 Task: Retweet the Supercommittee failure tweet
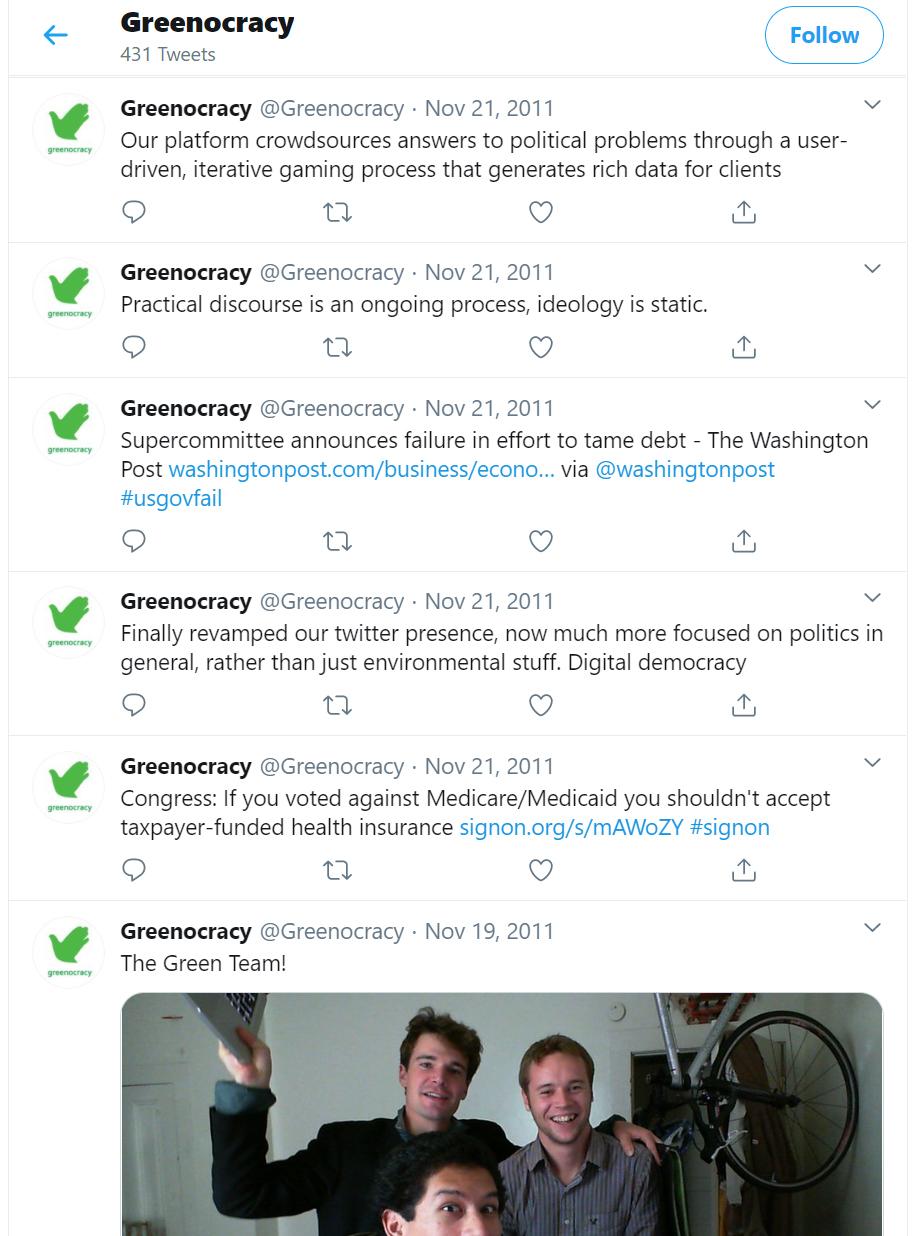[x=338, y=541]
